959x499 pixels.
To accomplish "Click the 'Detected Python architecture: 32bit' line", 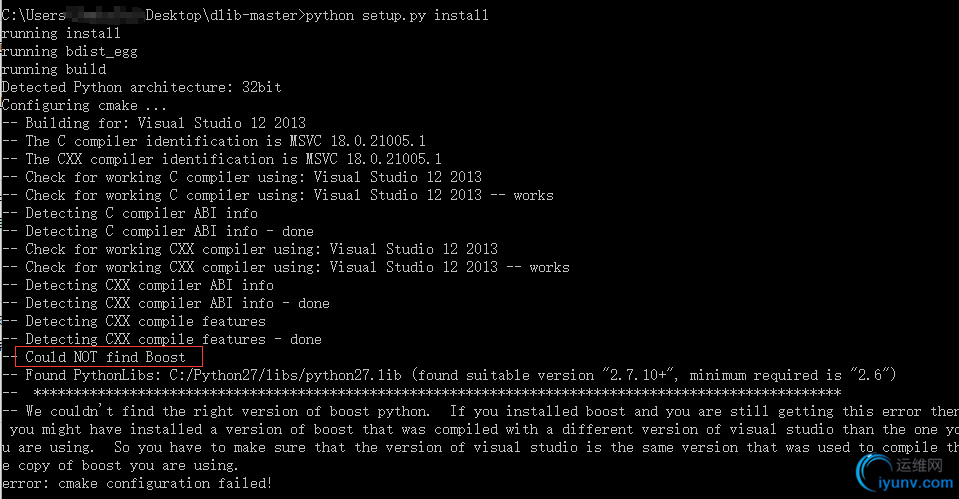I will coord(141,87).
